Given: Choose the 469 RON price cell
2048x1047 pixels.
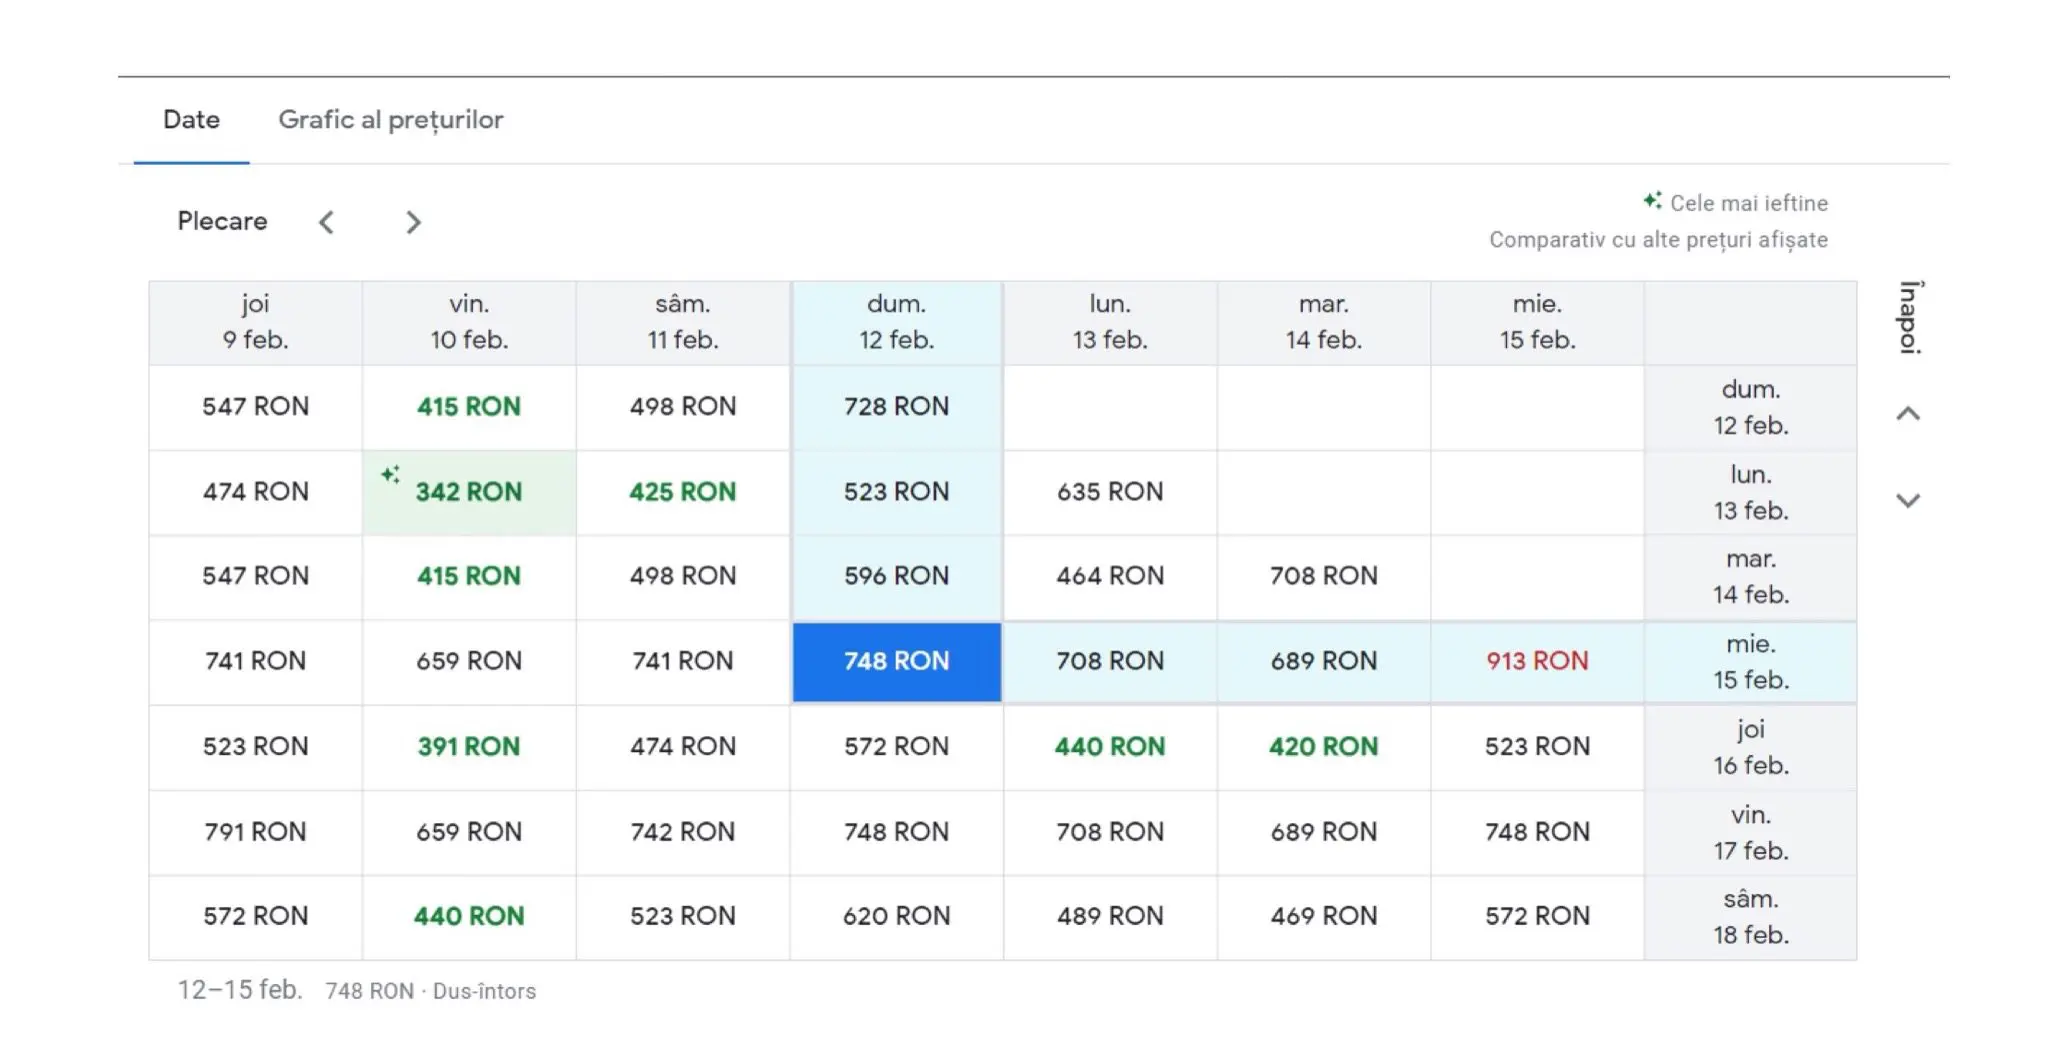Looking at the screenshot, I should coord(1323,916).
